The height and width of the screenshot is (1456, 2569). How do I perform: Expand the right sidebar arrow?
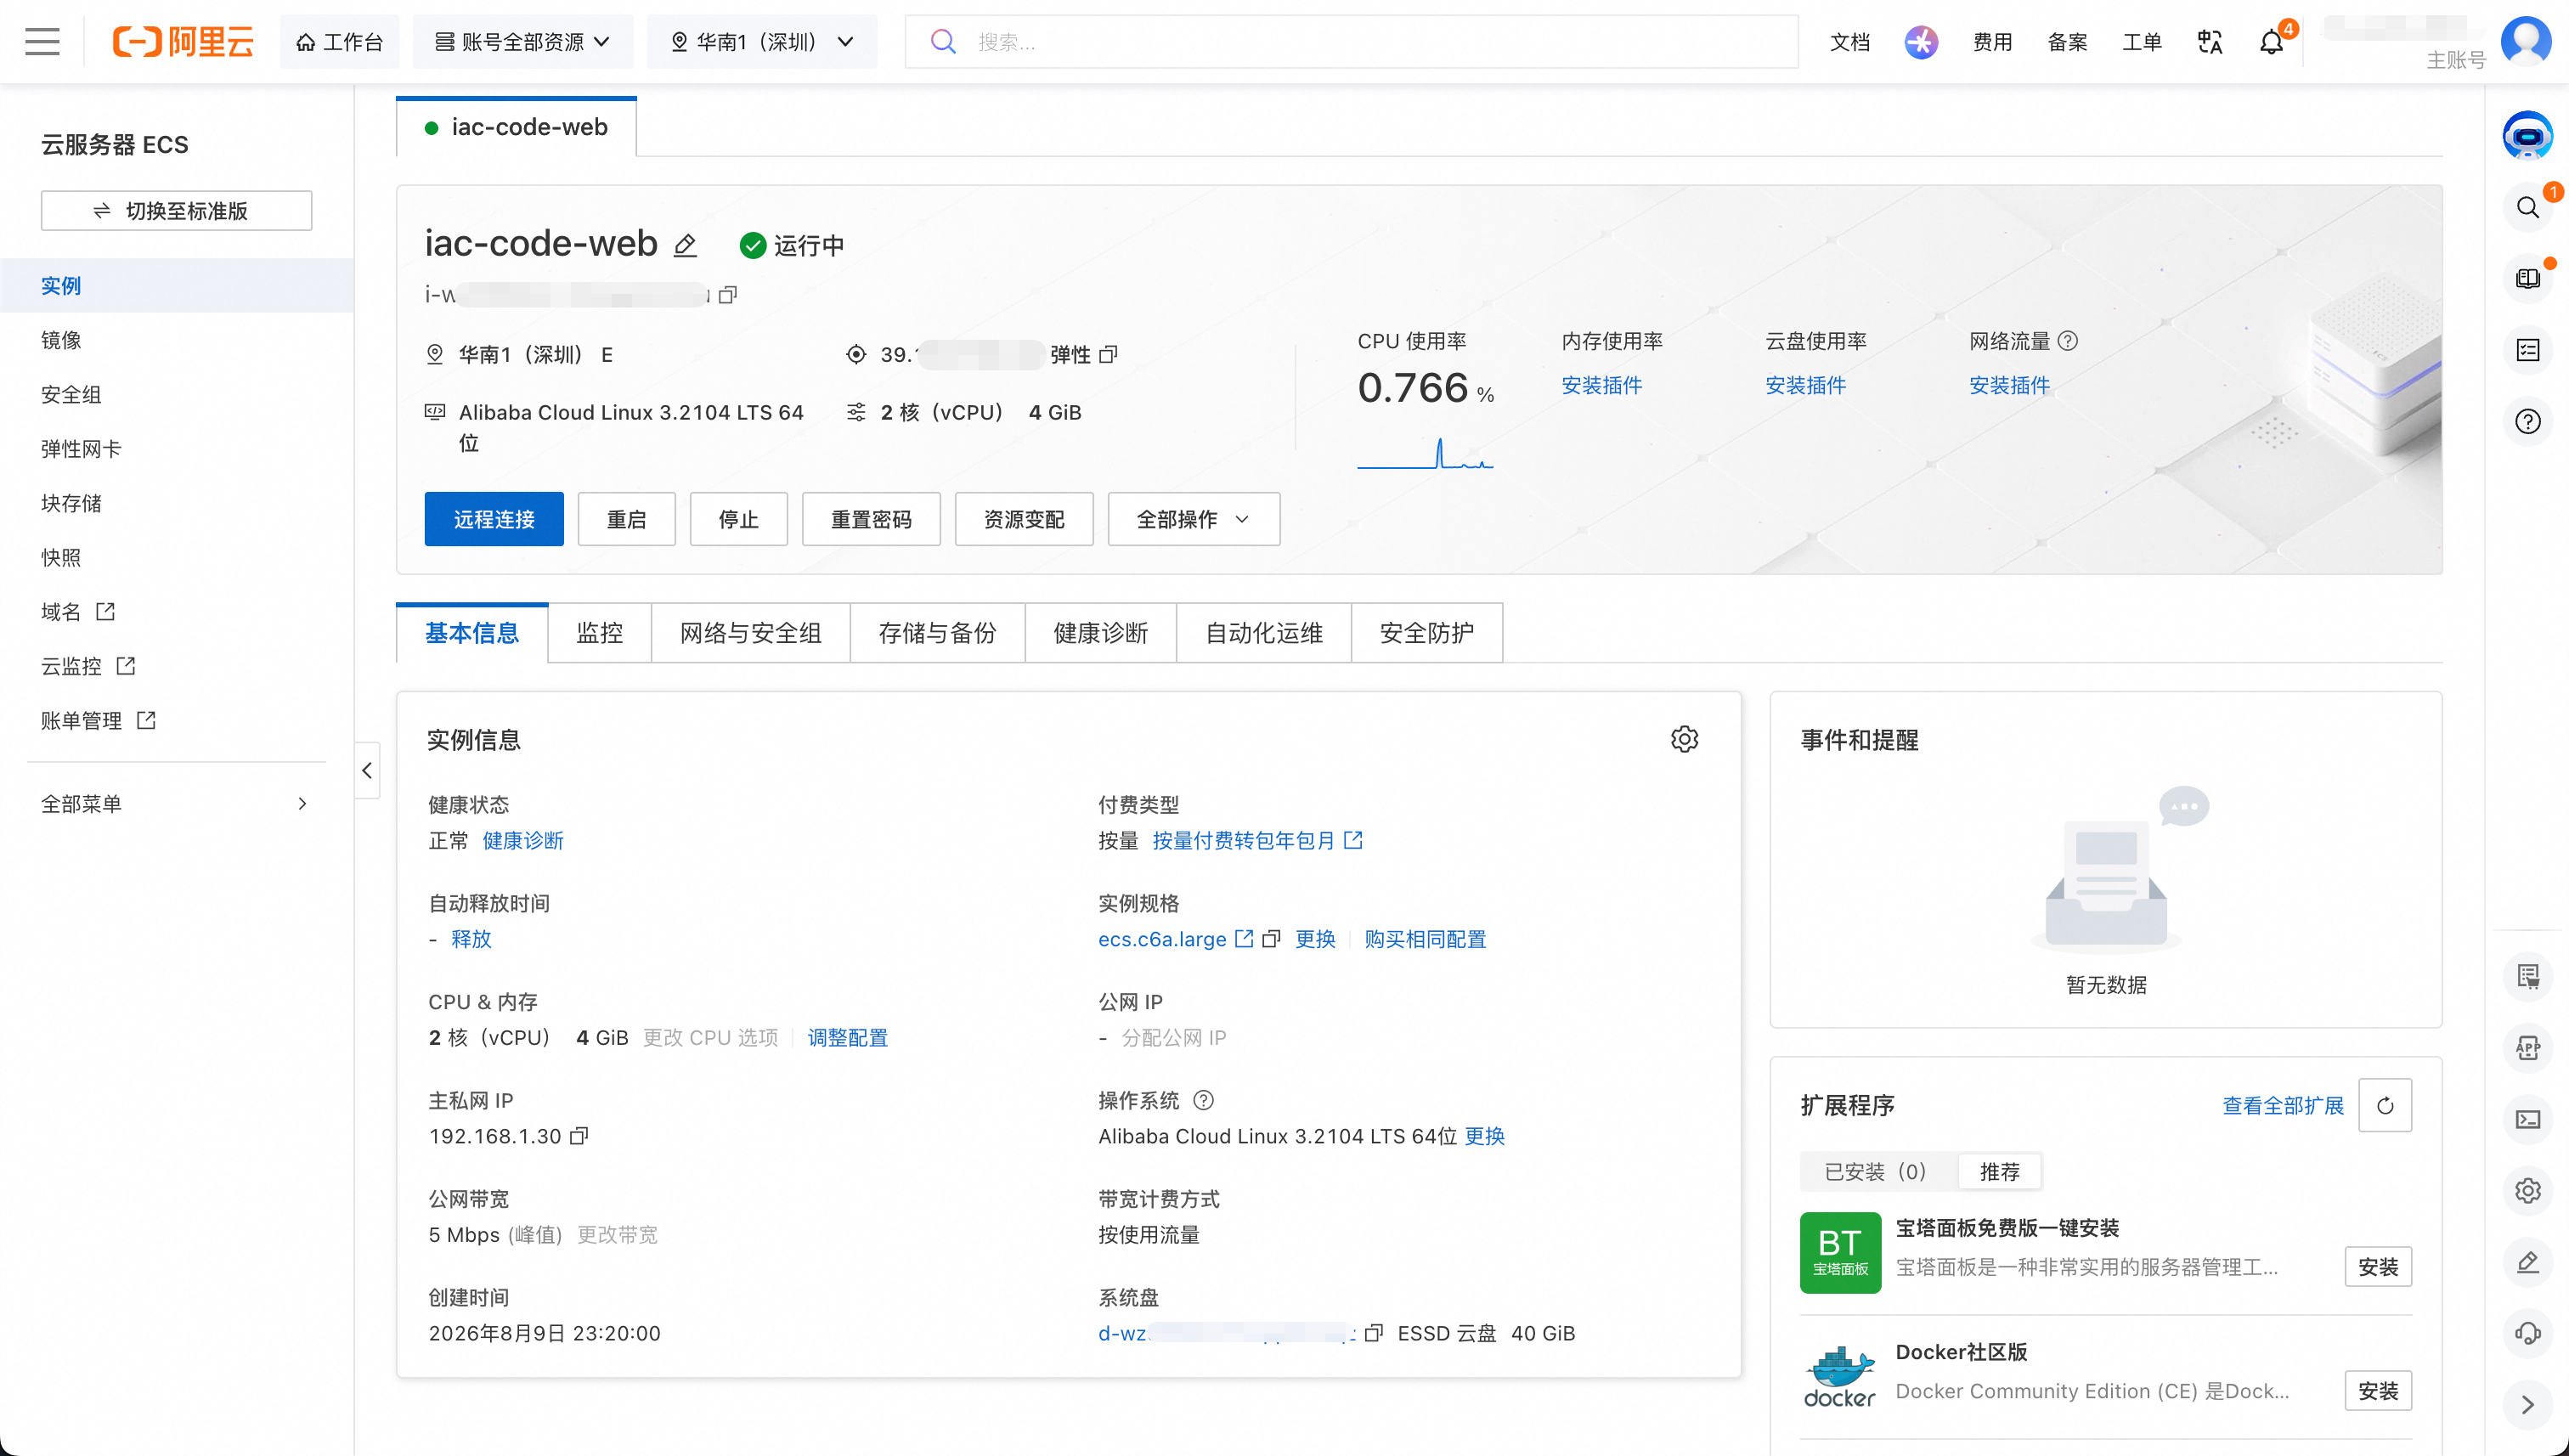pyautogui.click(x=2527, y=1405)
